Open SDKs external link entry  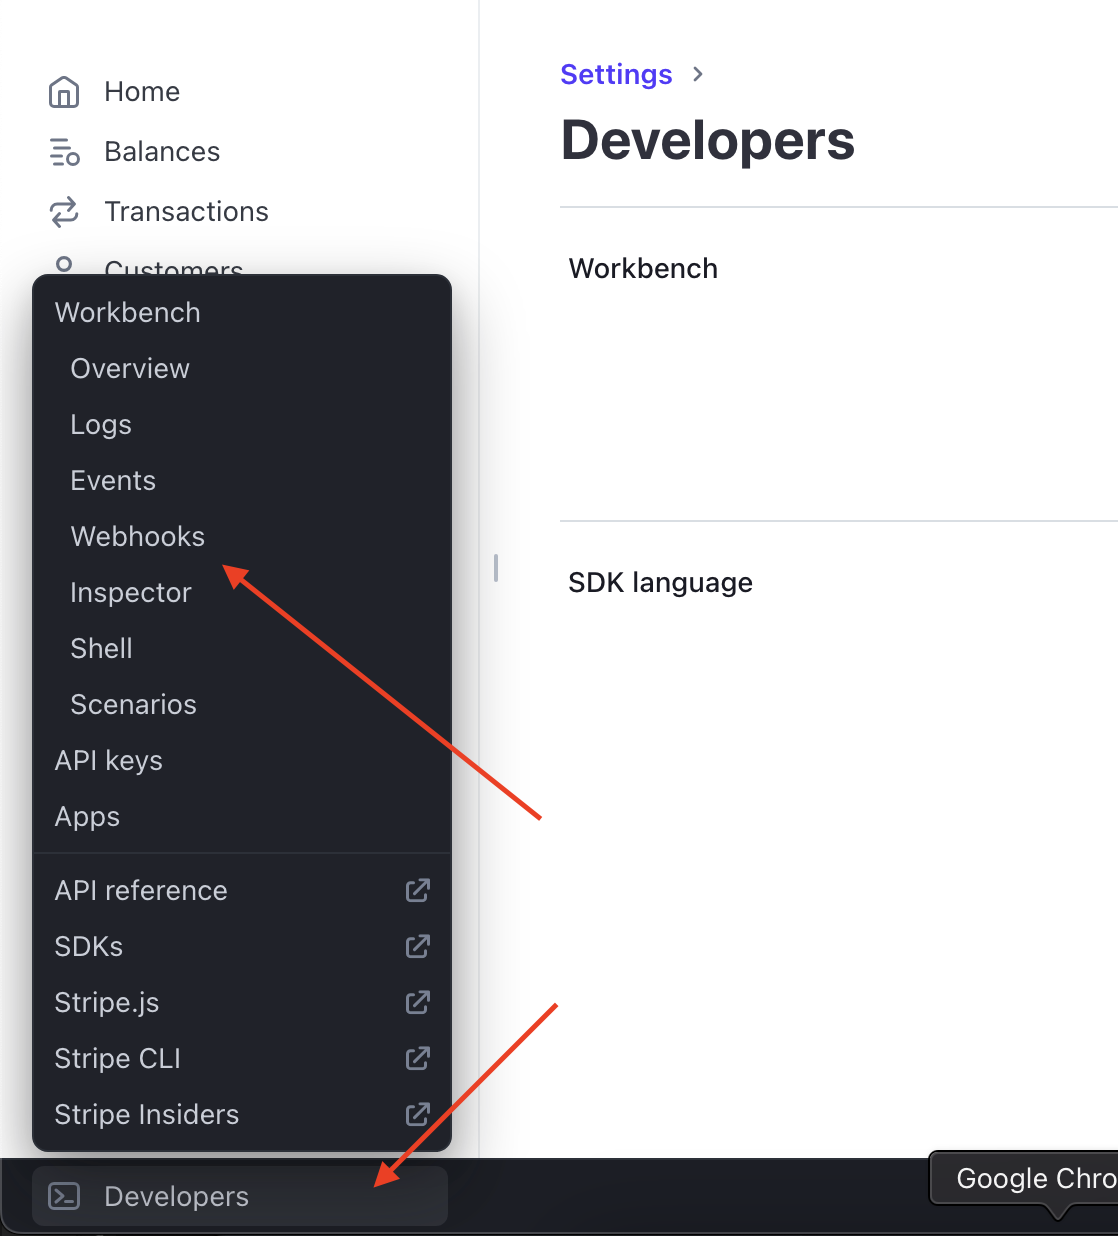242,946
